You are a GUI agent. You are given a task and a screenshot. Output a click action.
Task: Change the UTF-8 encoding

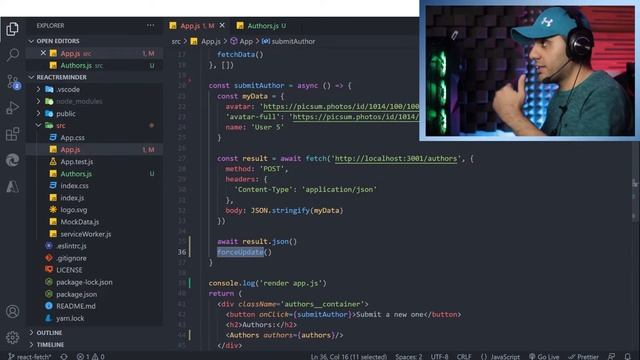pos(439,356)
